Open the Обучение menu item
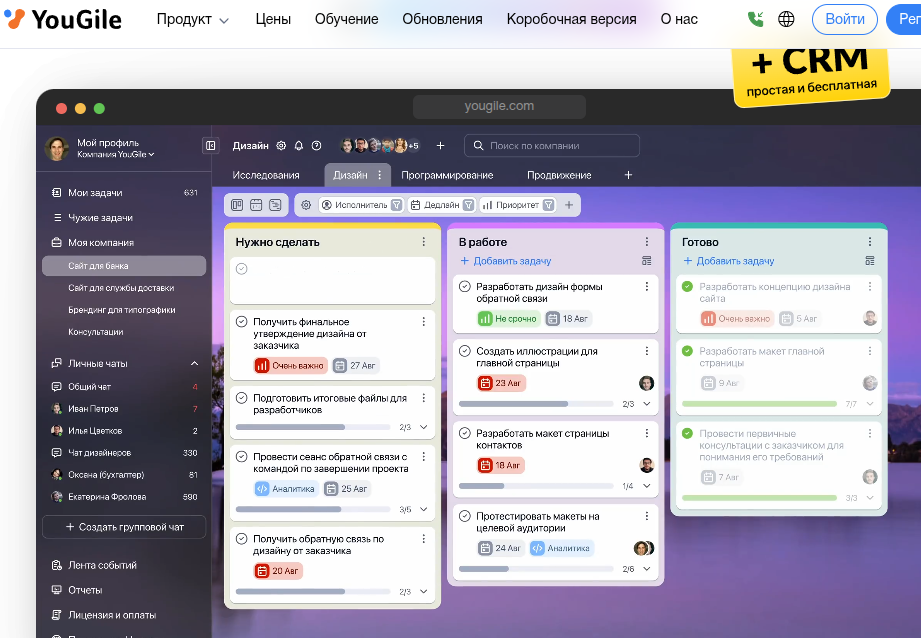The image size is (921, 638). click(347, 19)
